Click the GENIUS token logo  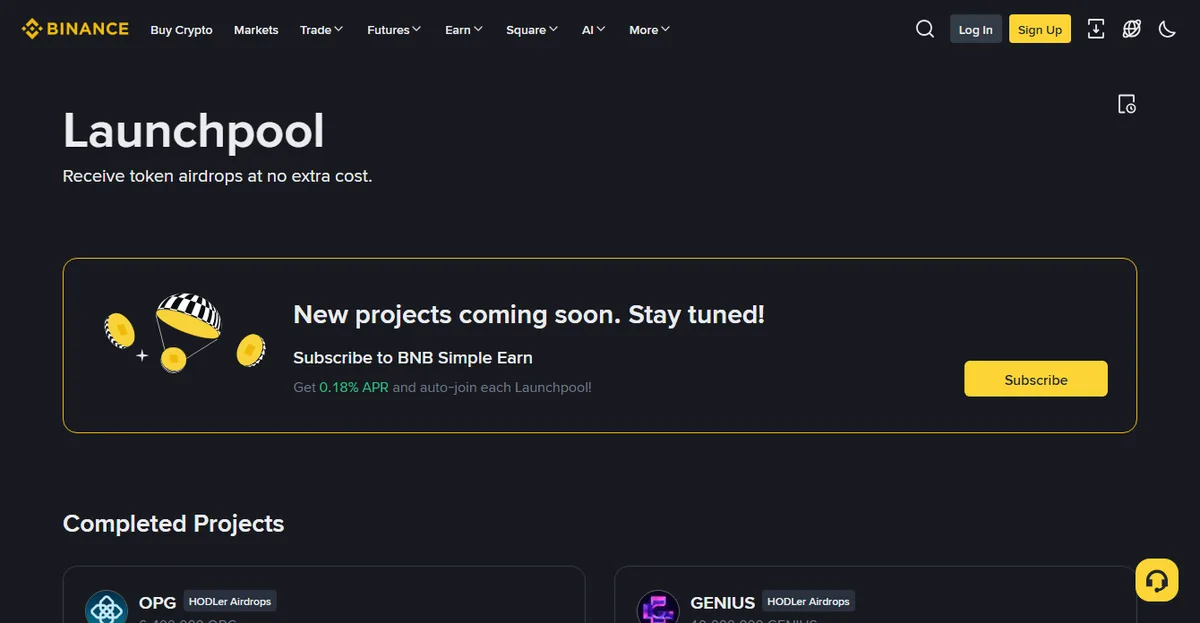point(658,607)
